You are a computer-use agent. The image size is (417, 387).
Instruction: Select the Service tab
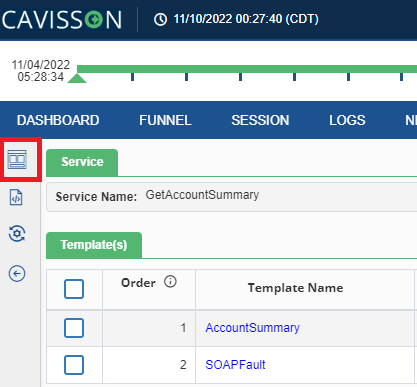tap(82, 162)
